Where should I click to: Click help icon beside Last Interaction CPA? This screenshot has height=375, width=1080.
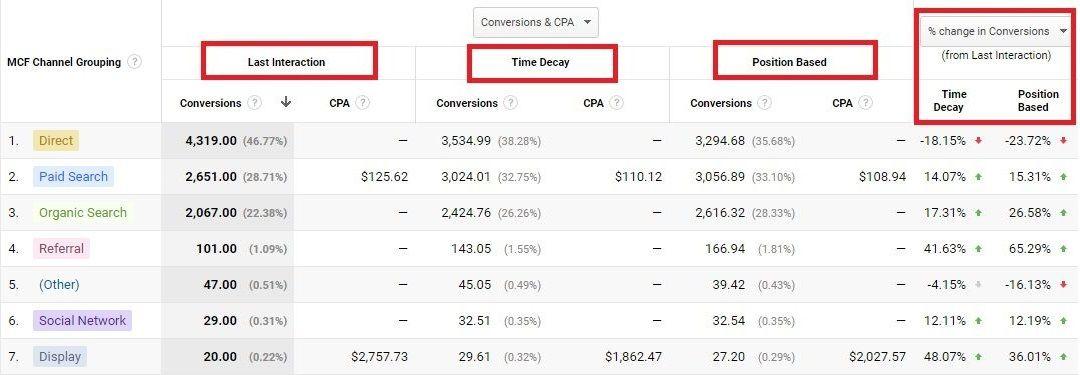click(363, 103)
